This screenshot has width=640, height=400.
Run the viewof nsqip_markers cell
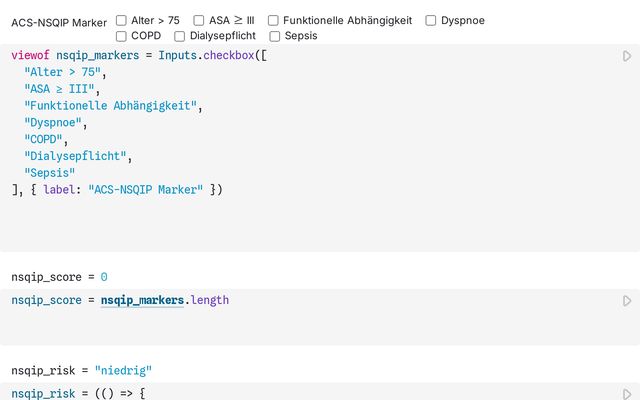click(x=627, y=57)
